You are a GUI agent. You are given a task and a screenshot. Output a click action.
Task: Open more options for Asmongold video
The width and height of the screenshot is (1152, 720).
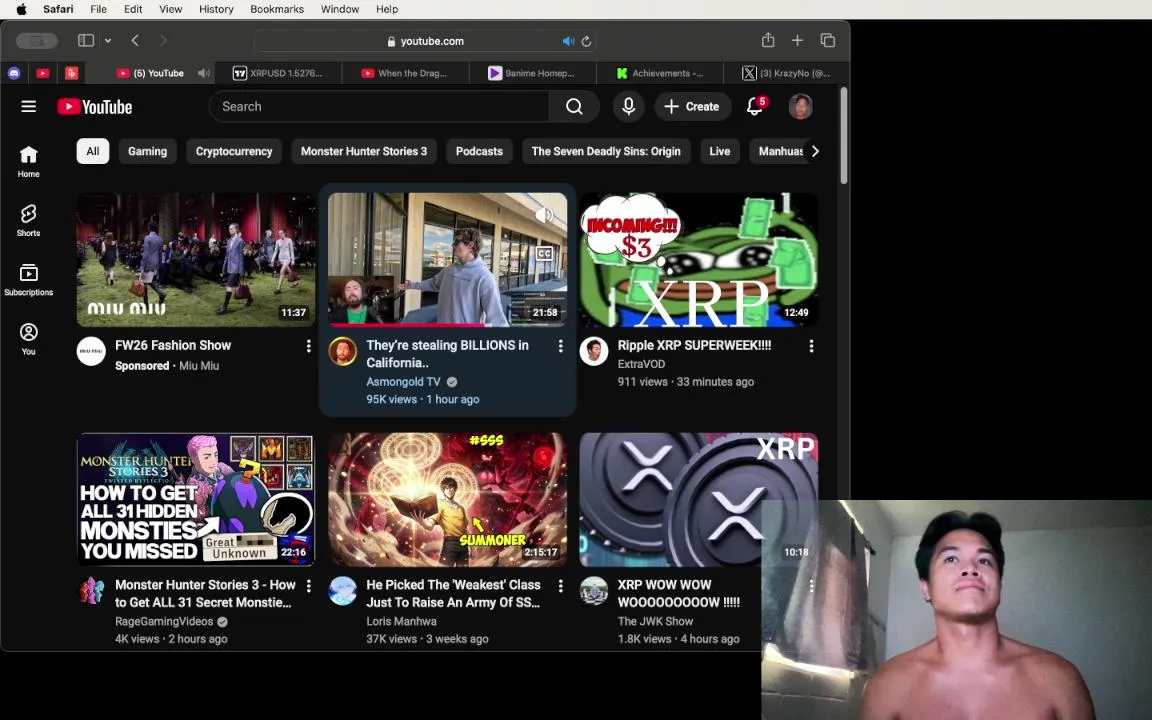click(561, 345)
